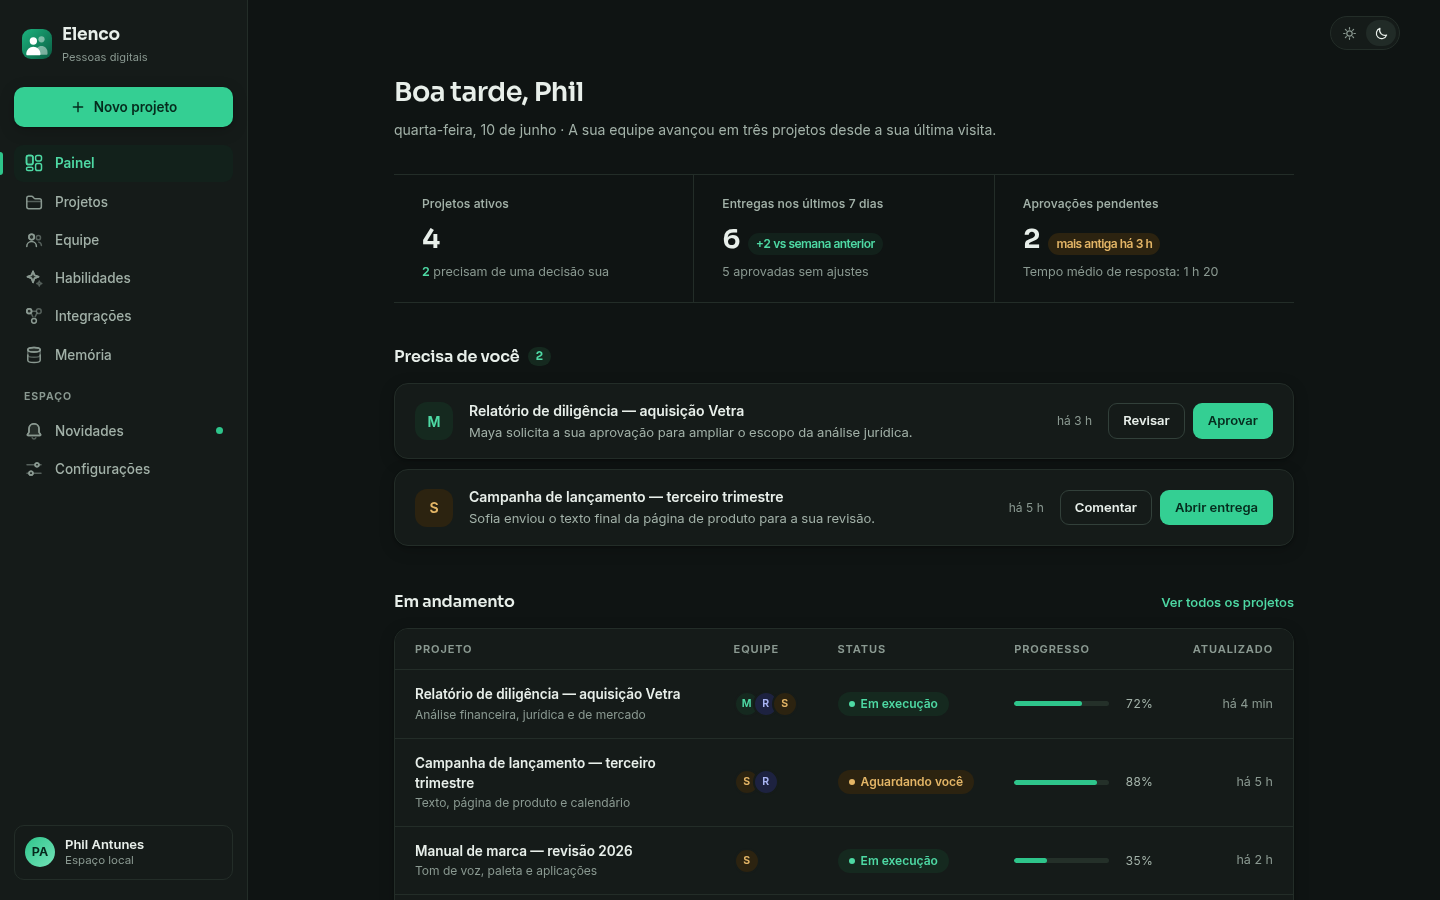
Task: Click the Aguardando você status badge
Action: click(x=906, y=782)
